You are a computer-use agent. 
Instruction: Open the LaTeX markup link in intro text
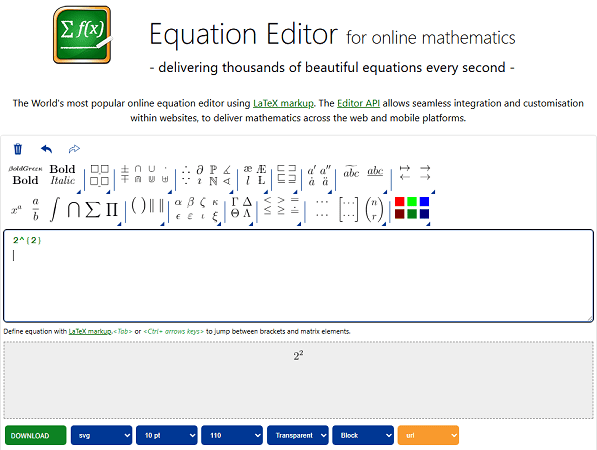pyautogui.click(x=284, y=103)
